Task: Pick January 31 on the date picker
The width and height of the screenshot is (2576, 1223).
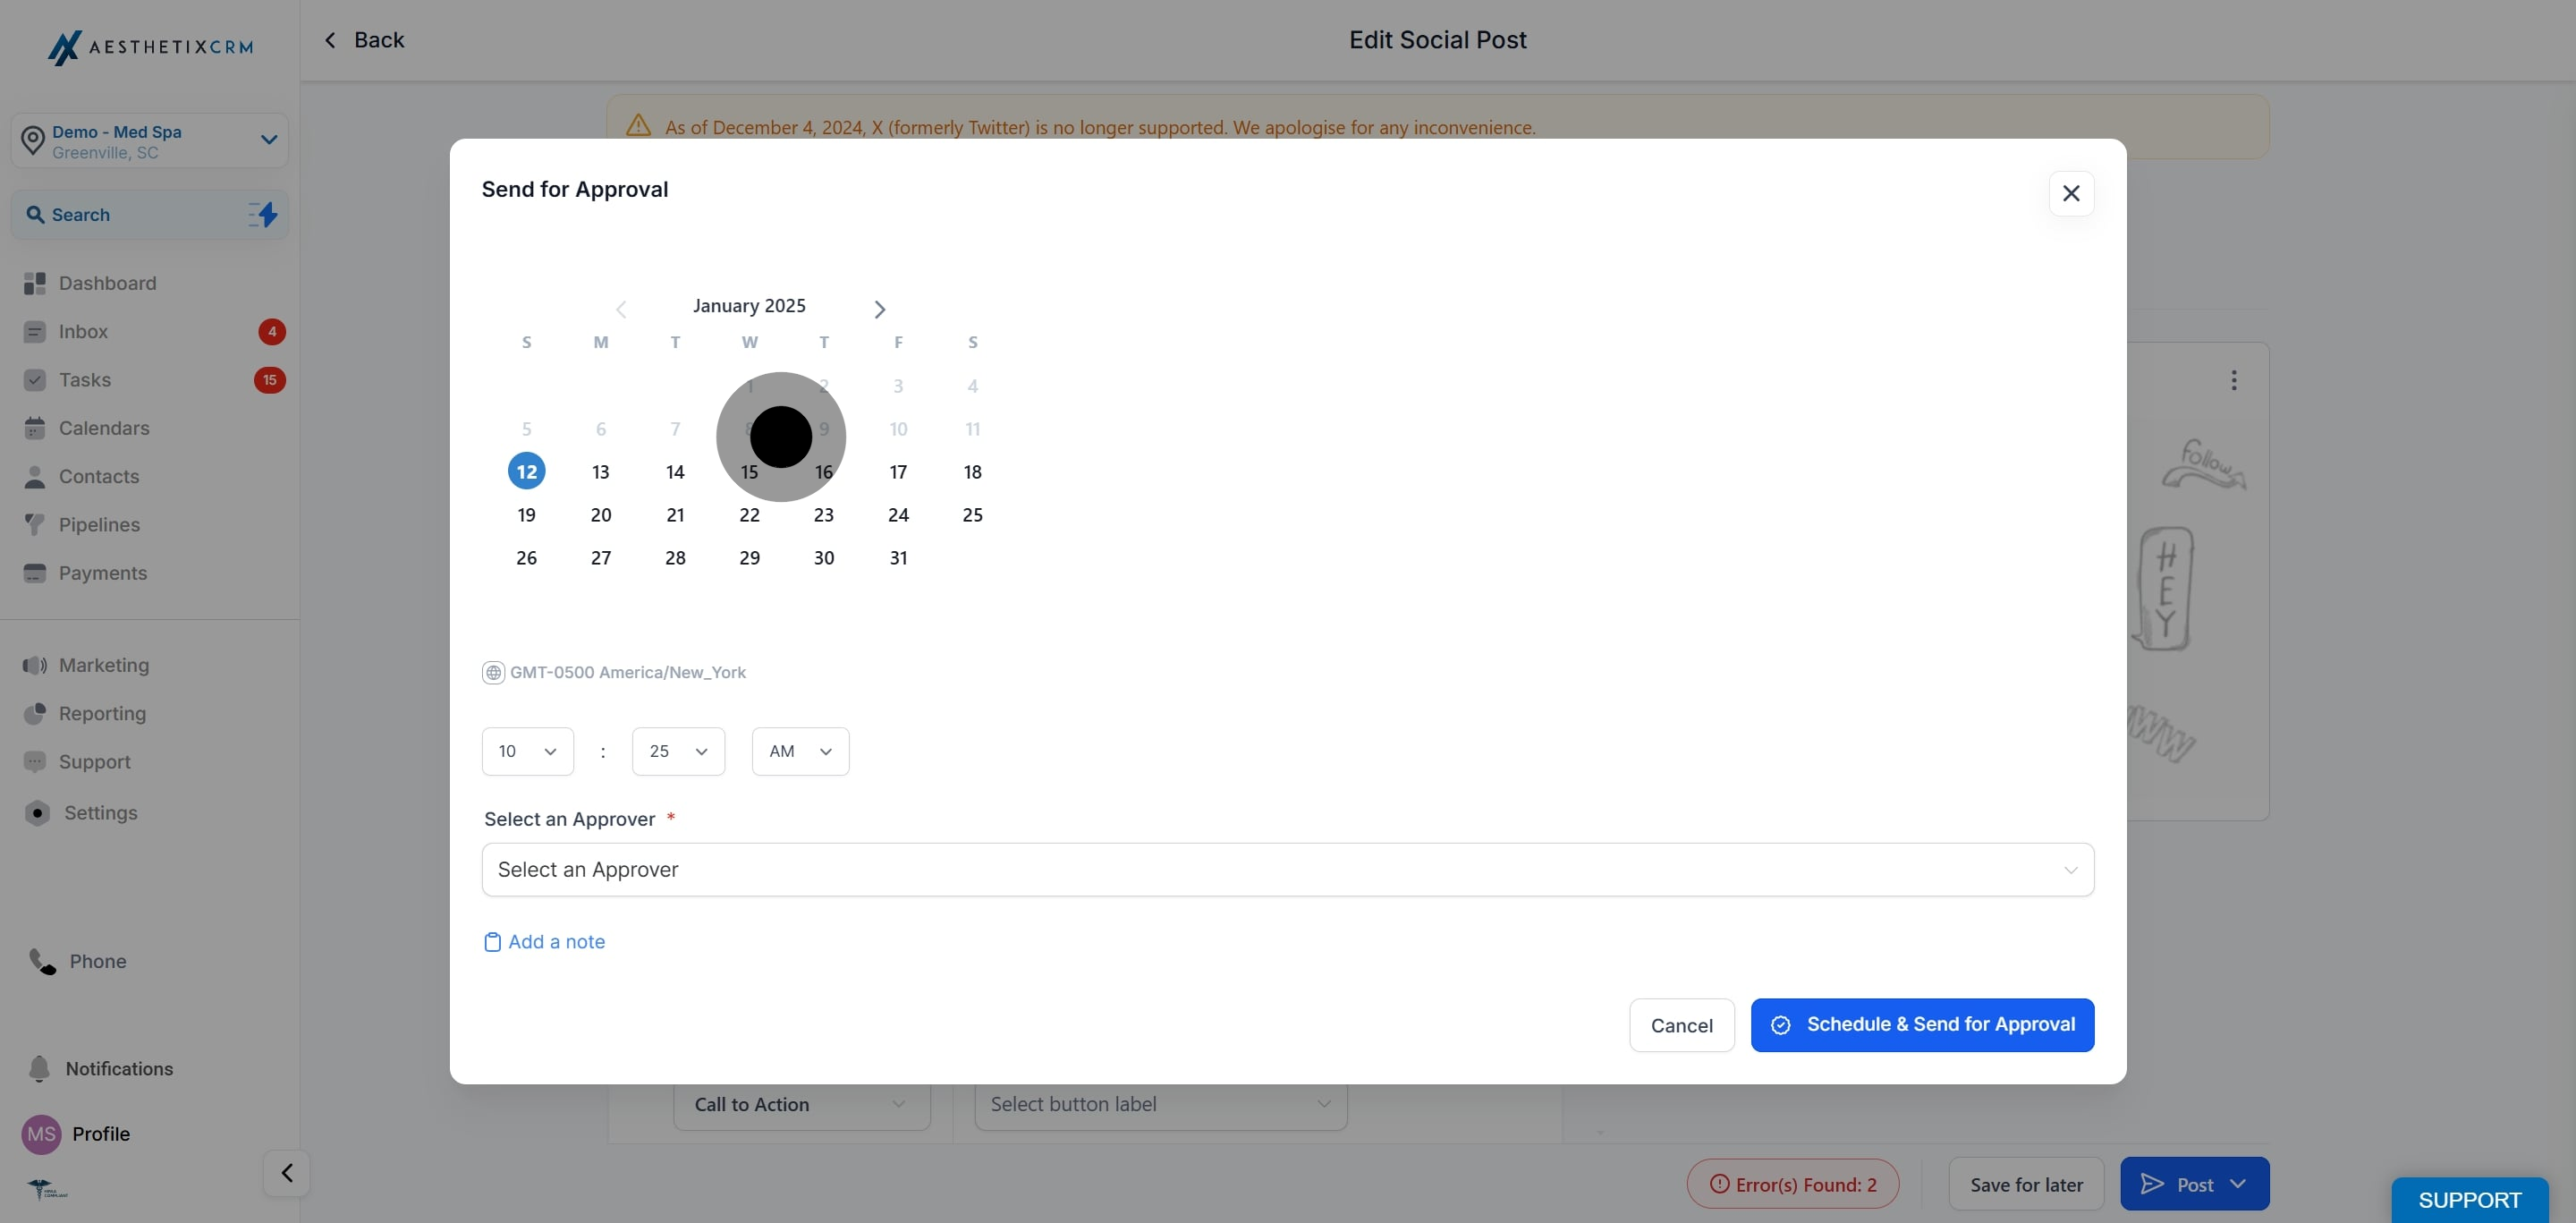Action: tap(898, 558)
